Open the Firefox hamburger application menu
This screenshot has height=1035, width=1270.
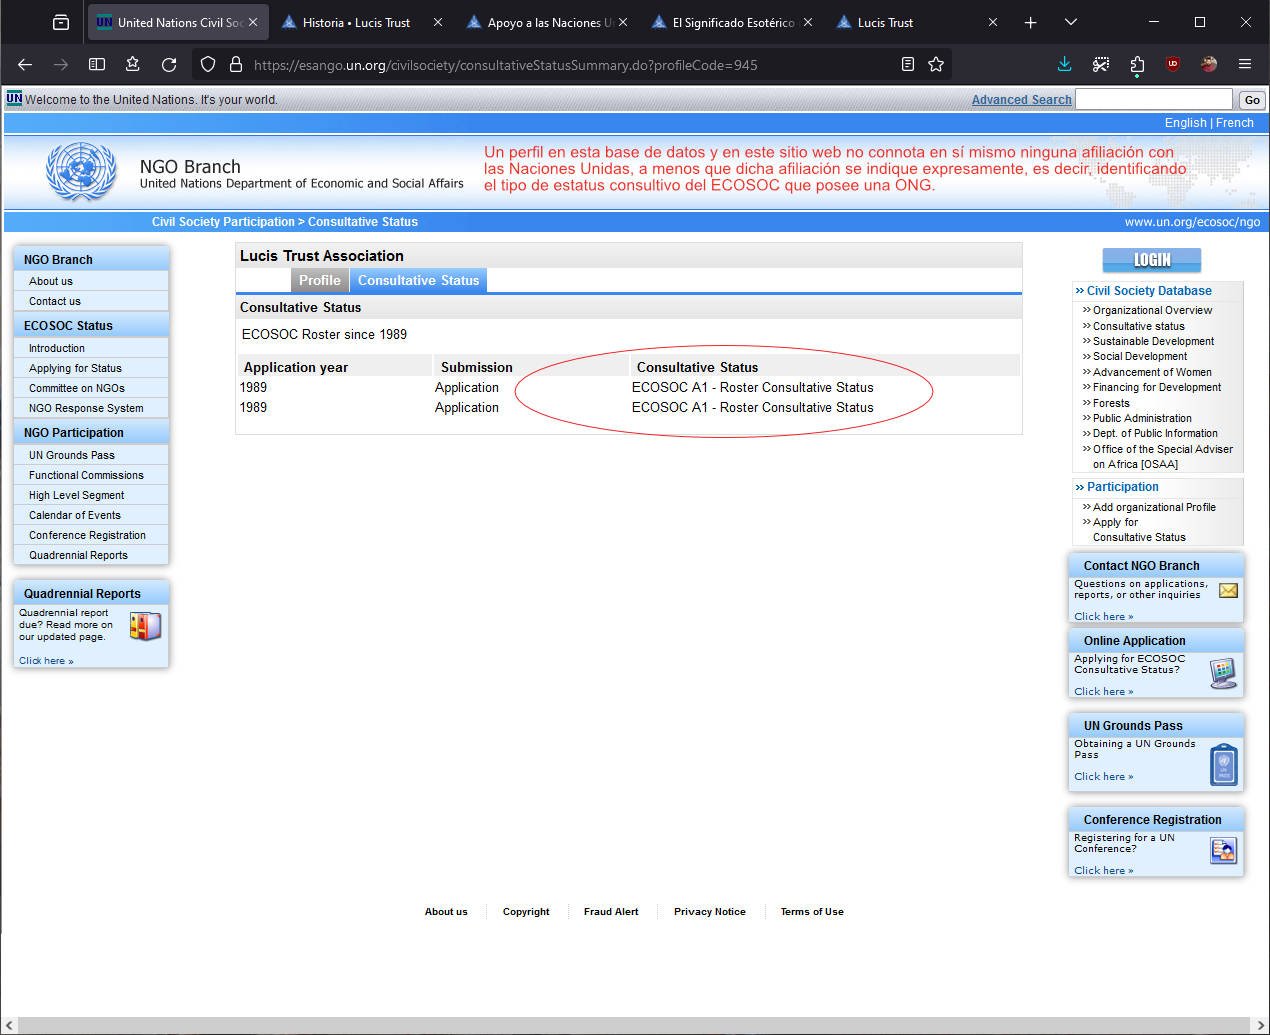pyautogui.click(x=1245, y=65)
